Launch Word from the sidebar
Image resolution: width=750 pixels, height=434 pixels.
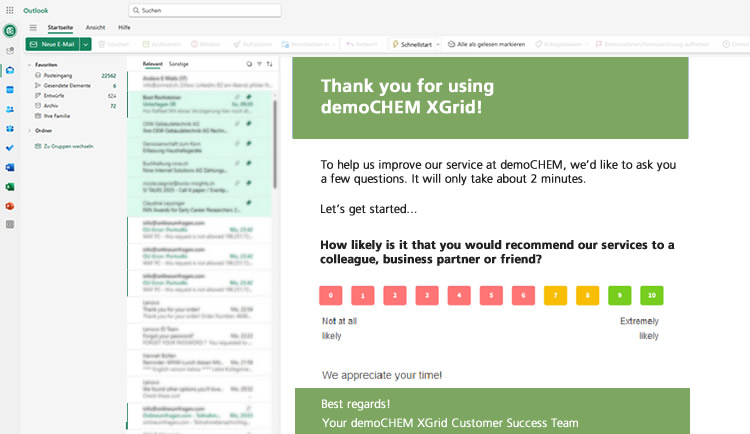tap(10, 167)
